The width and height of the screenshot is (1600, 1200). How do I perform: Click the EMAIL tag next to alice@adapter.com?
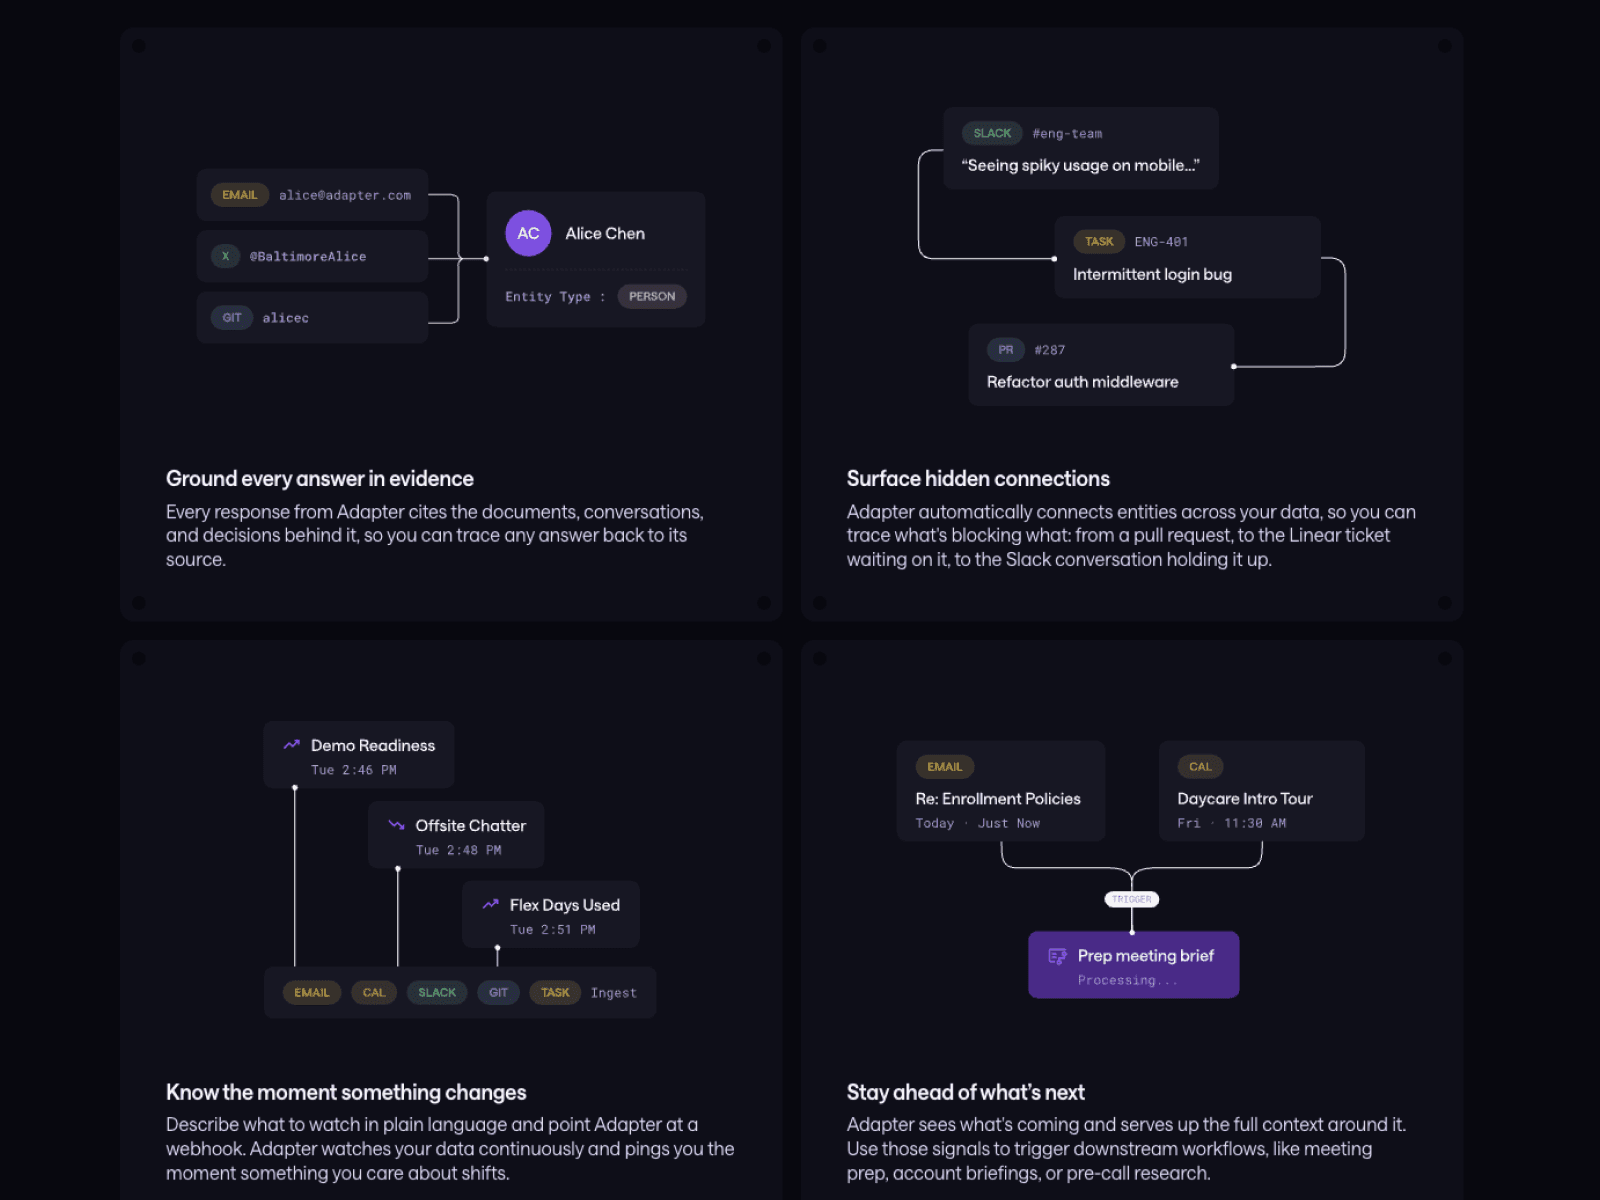(240, 195)
